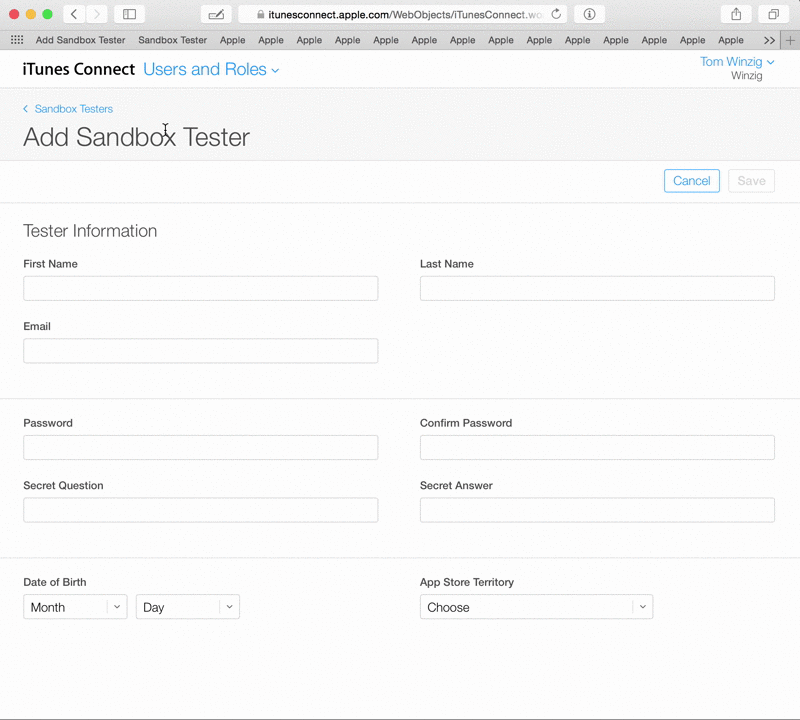Image resolution: width=800 pixels, height=720 pixels.
Task: Focus the Password field
Action: [x=201, y=448]
